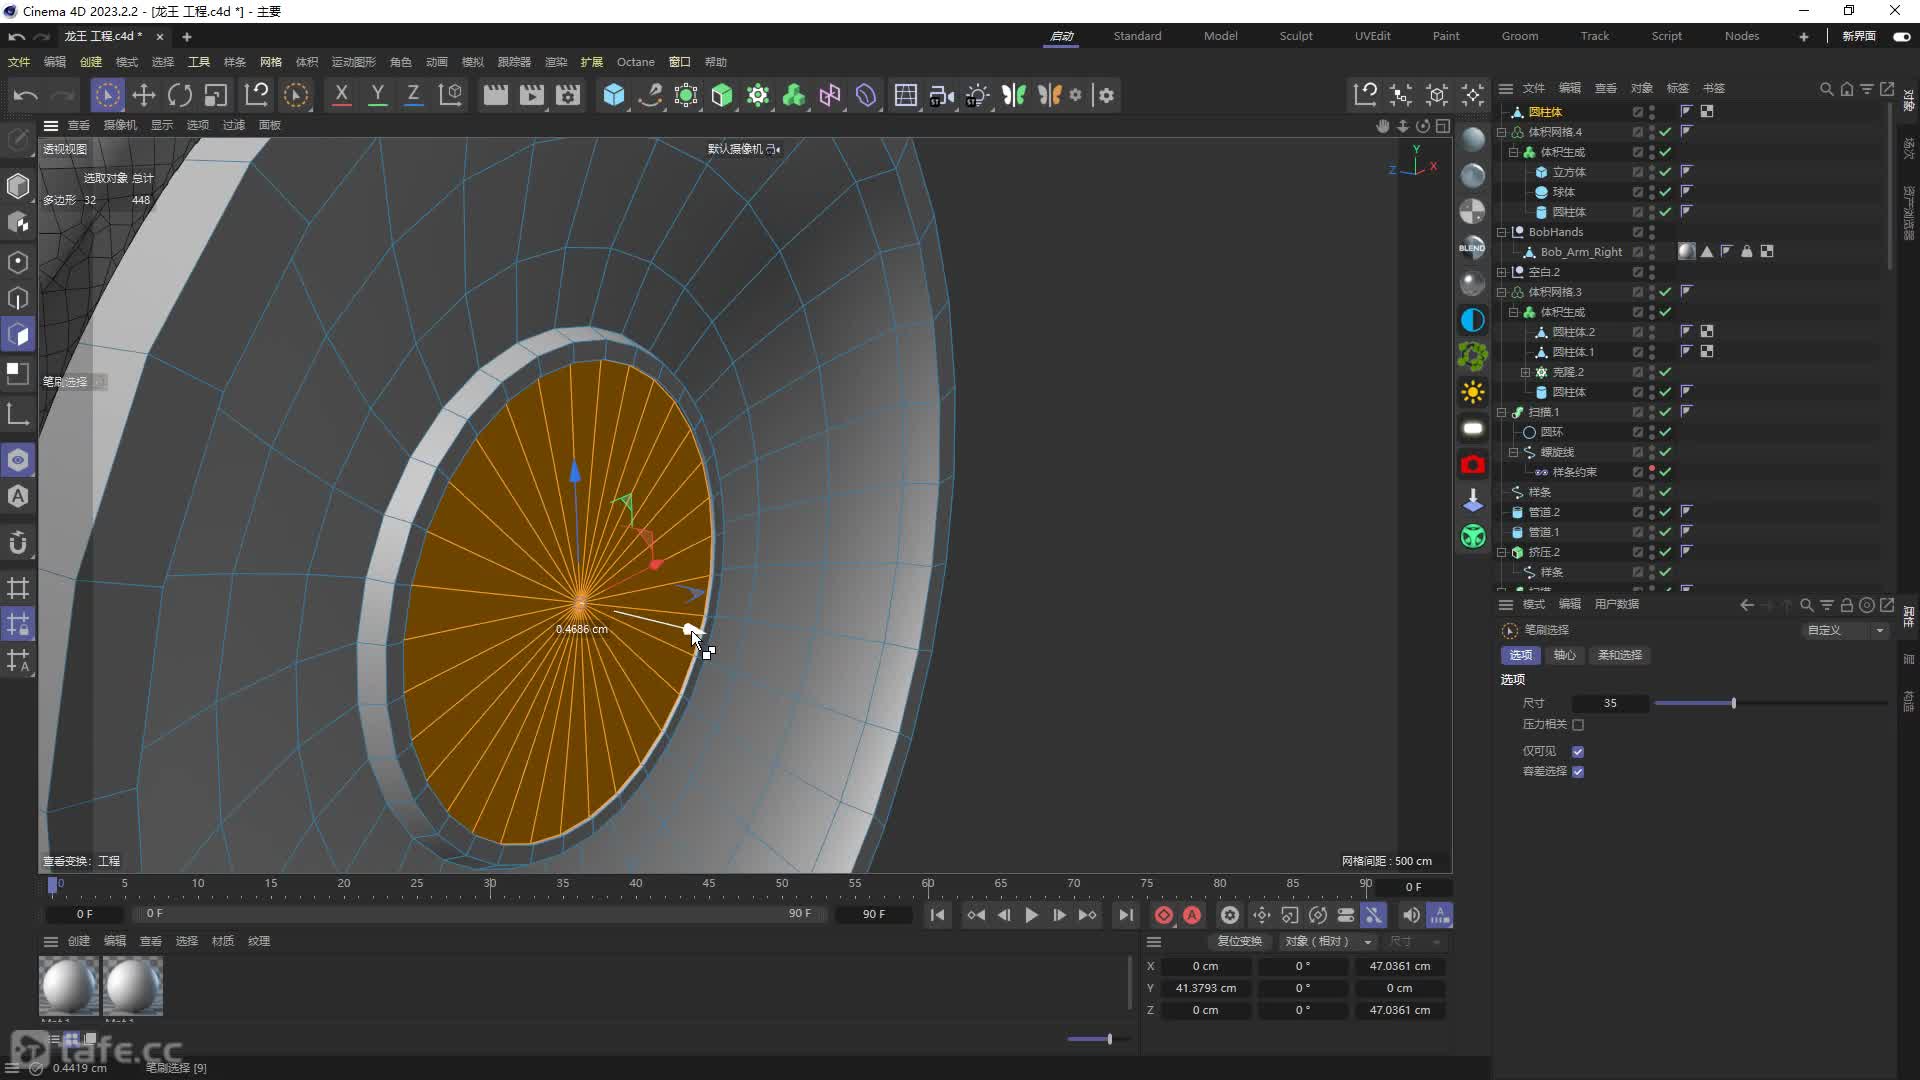Toggle timeline sound speaker icon

pyautogui.click(x=1411, y=915)
